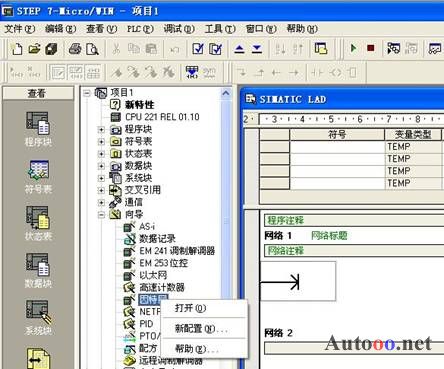Open the 文件(F) menu
Image resolution: width=444 pixels, height=369 pixels.
(20, 29)
